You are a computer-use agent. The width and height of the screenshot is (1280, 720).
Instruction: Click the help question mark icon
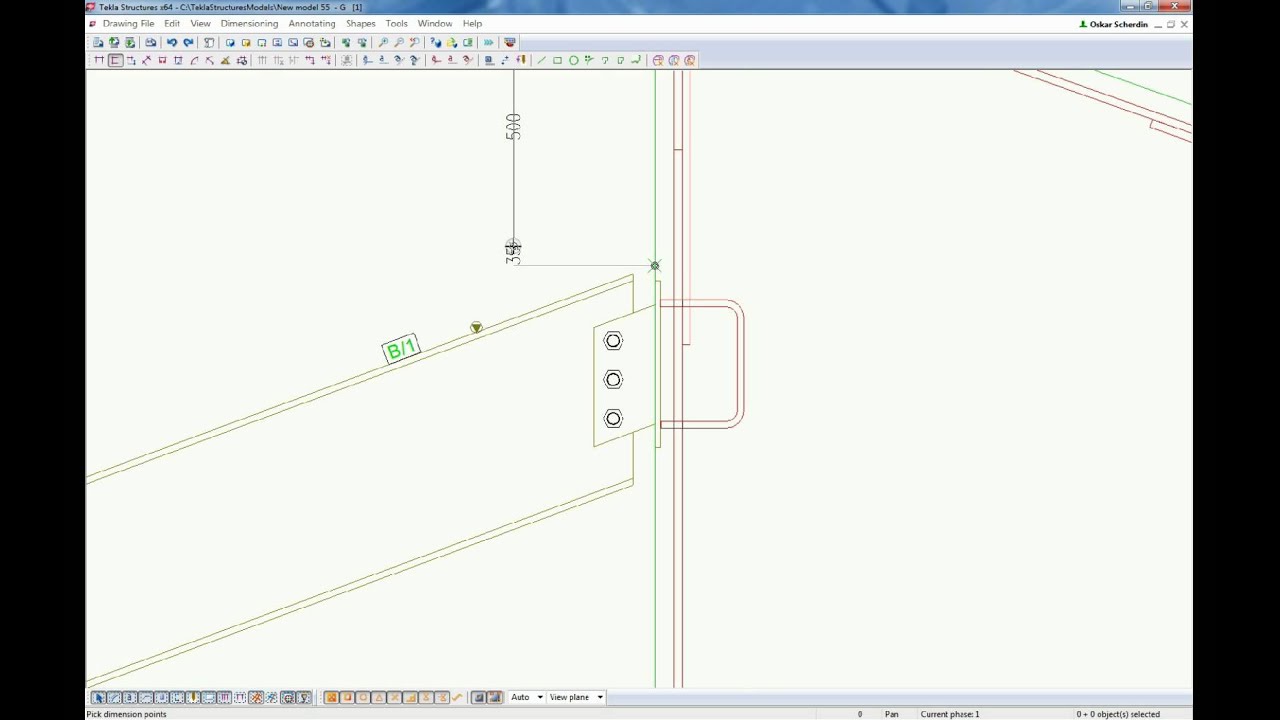pos(436,42)
